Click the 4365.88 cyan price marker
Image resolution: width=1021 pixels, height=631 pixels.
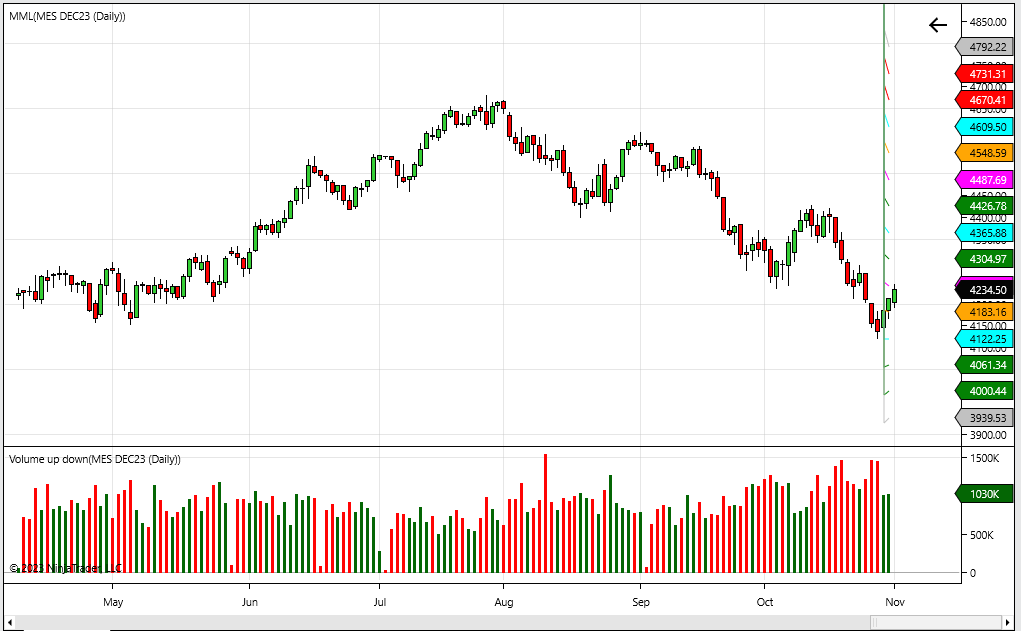[985, 232]
